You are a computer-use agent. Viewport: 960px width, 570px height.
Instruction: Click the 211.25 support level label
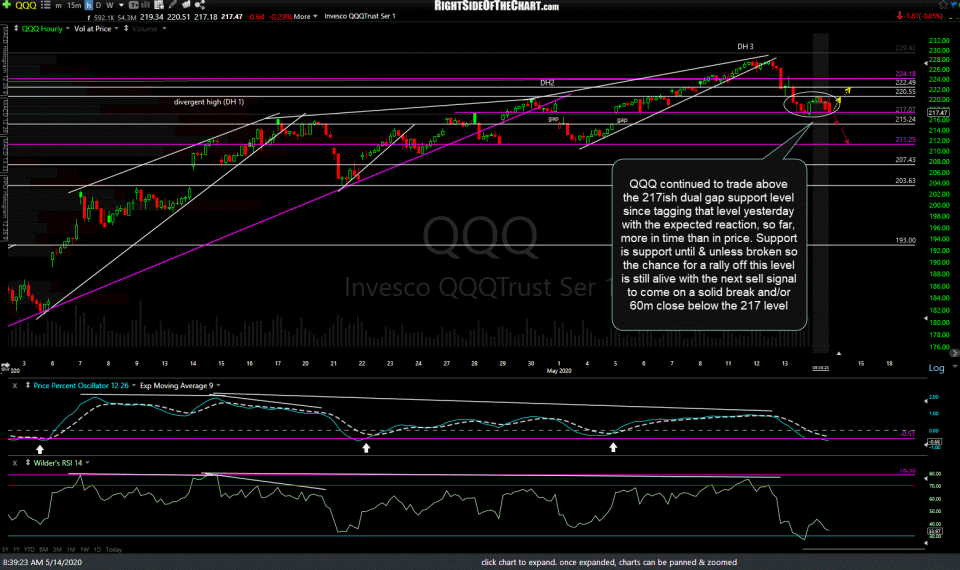(906, 140)
